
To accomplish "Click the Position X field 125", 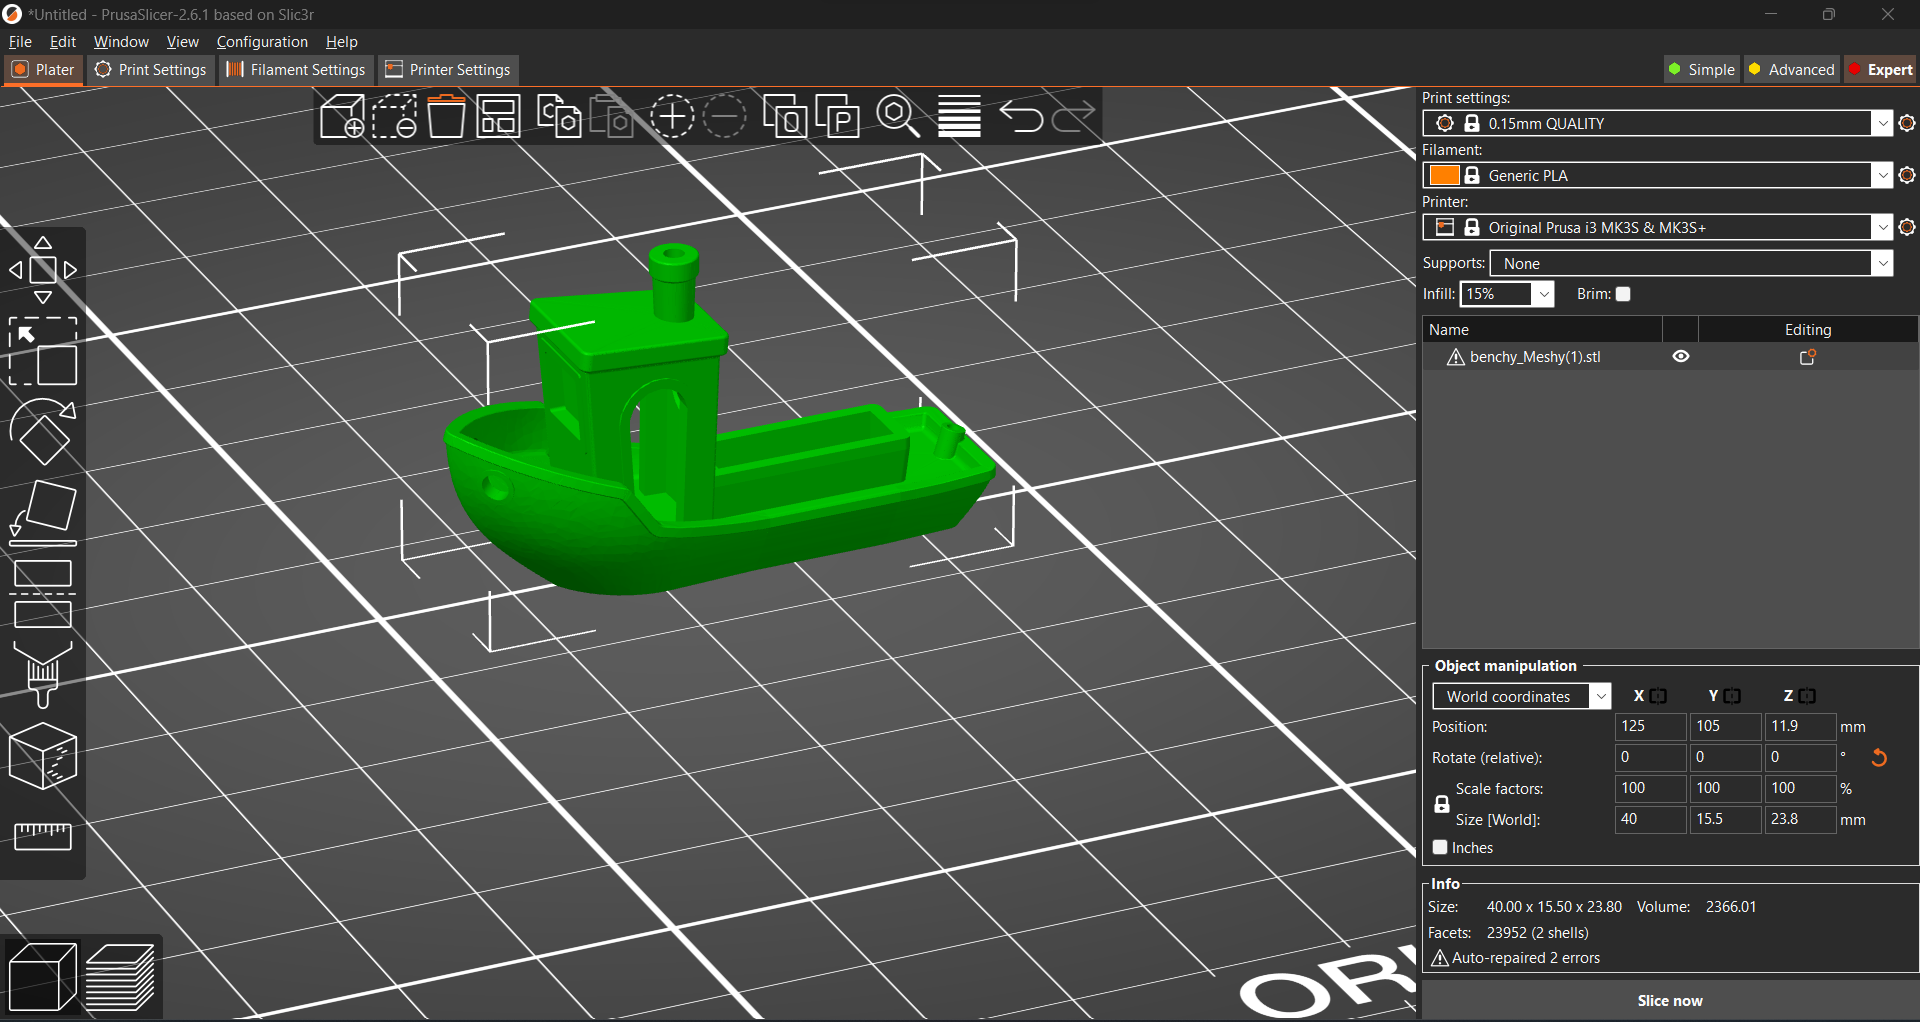I will pos(1651,726).
